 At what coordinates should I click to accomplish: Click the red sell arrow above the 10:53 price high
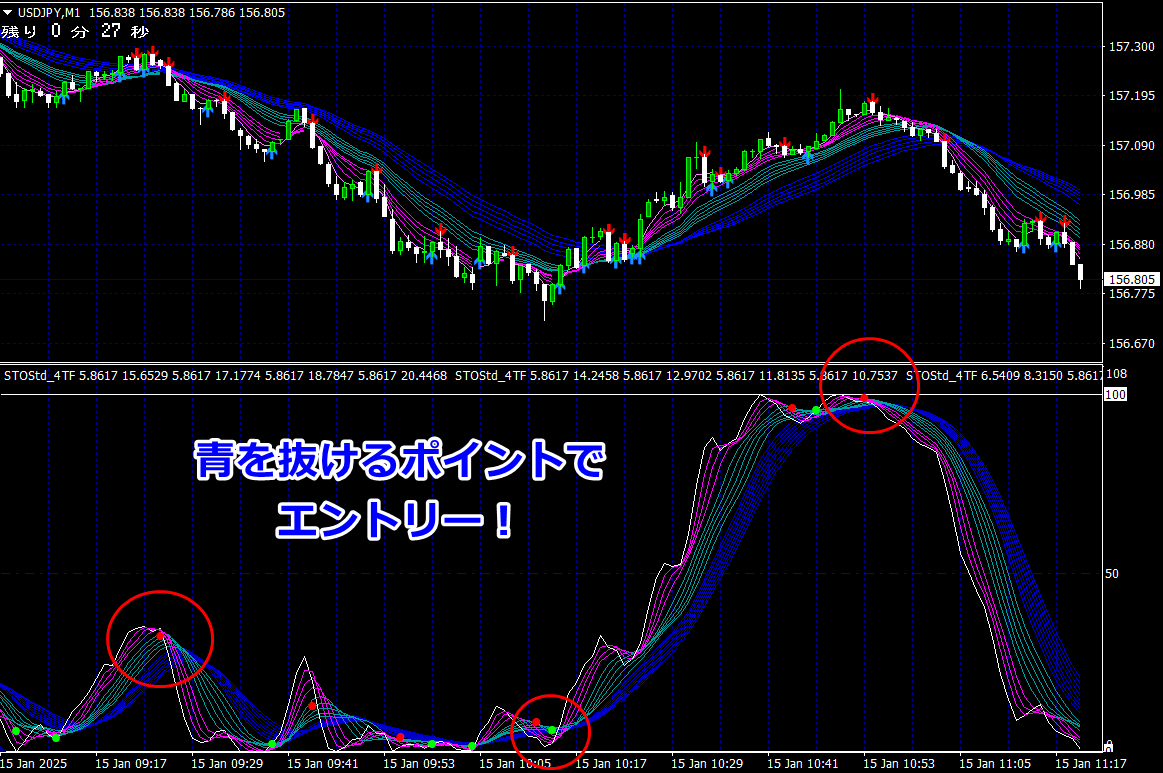tap(873, 99)
